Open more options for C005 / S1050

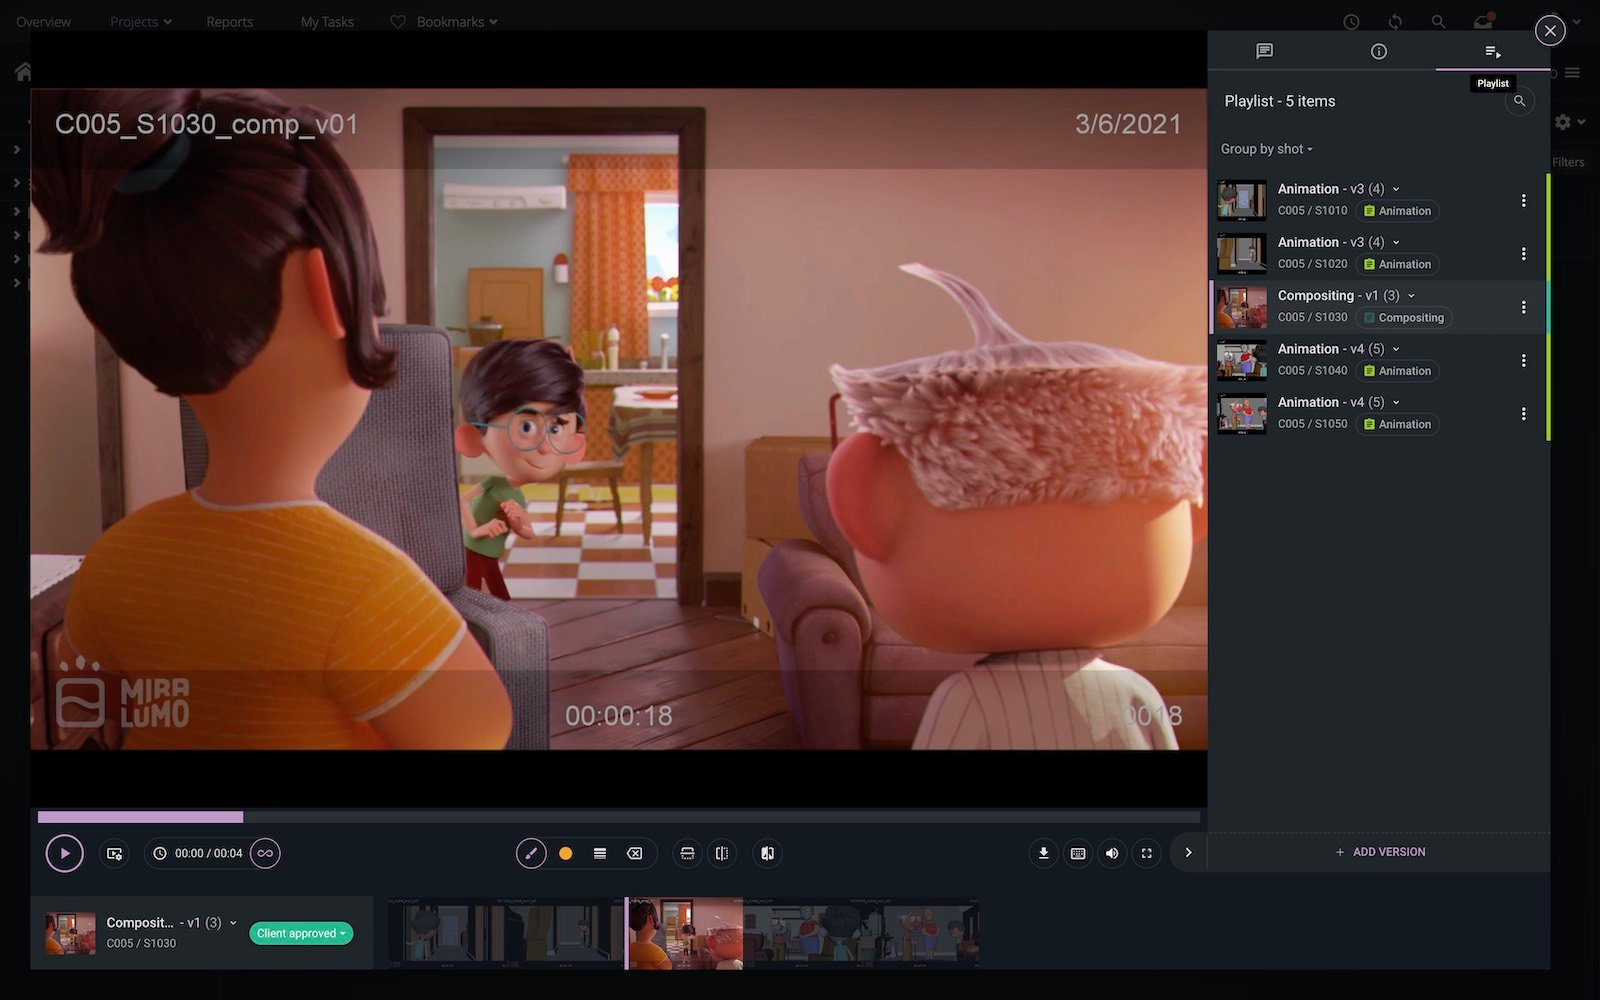pos(1523,414)
